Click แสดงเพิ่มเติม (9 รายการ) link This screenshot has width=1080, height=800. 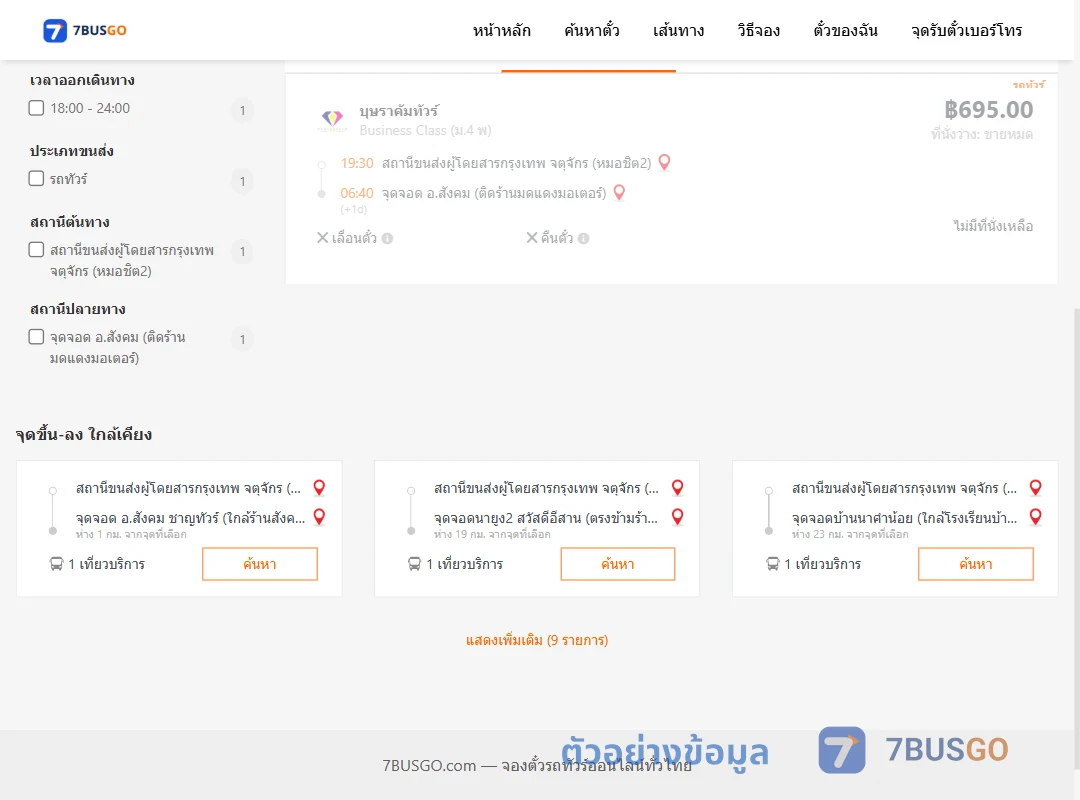click(537, 640)
